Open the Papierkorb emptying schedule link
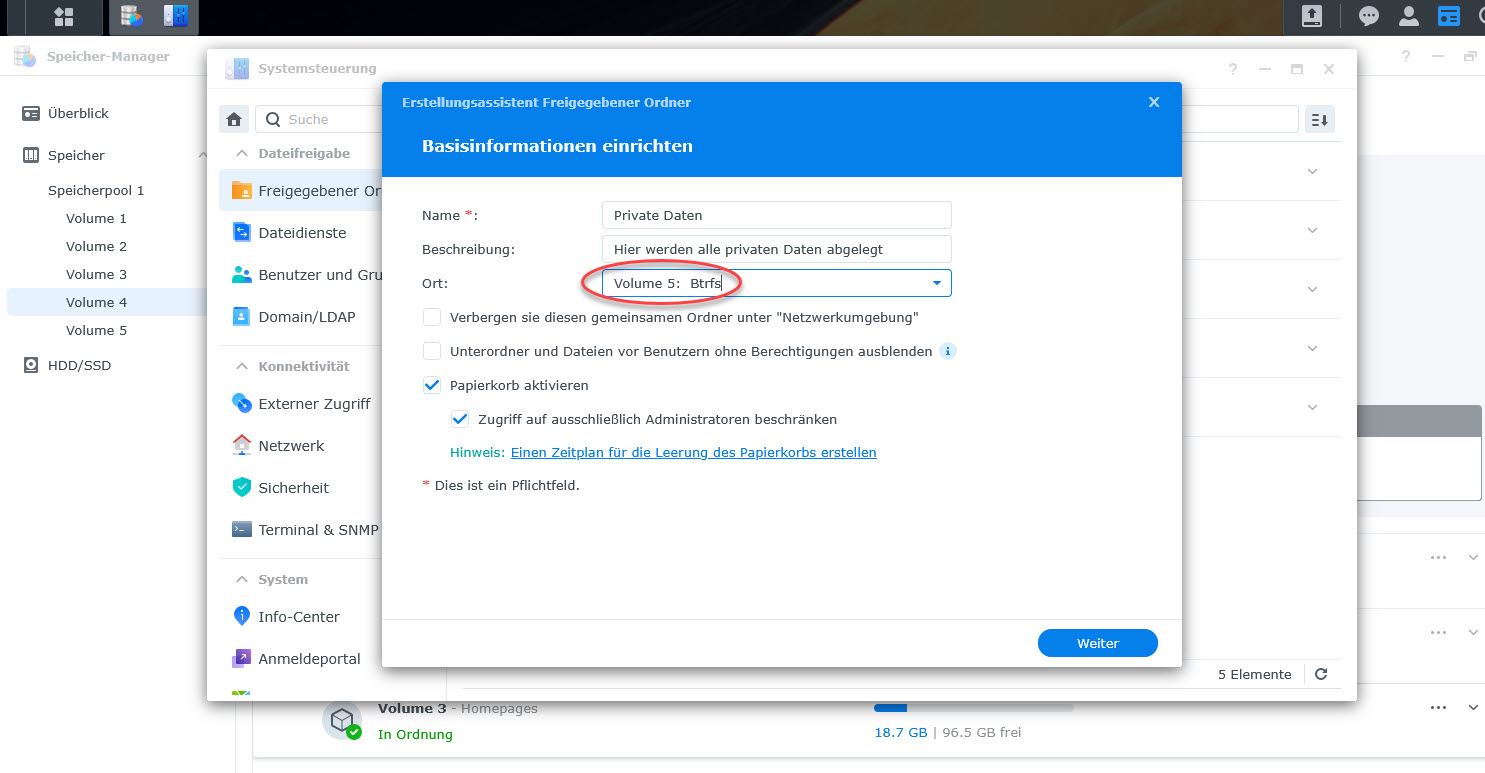This screenshot has width=1485, height=773. [x=693, y=453]
